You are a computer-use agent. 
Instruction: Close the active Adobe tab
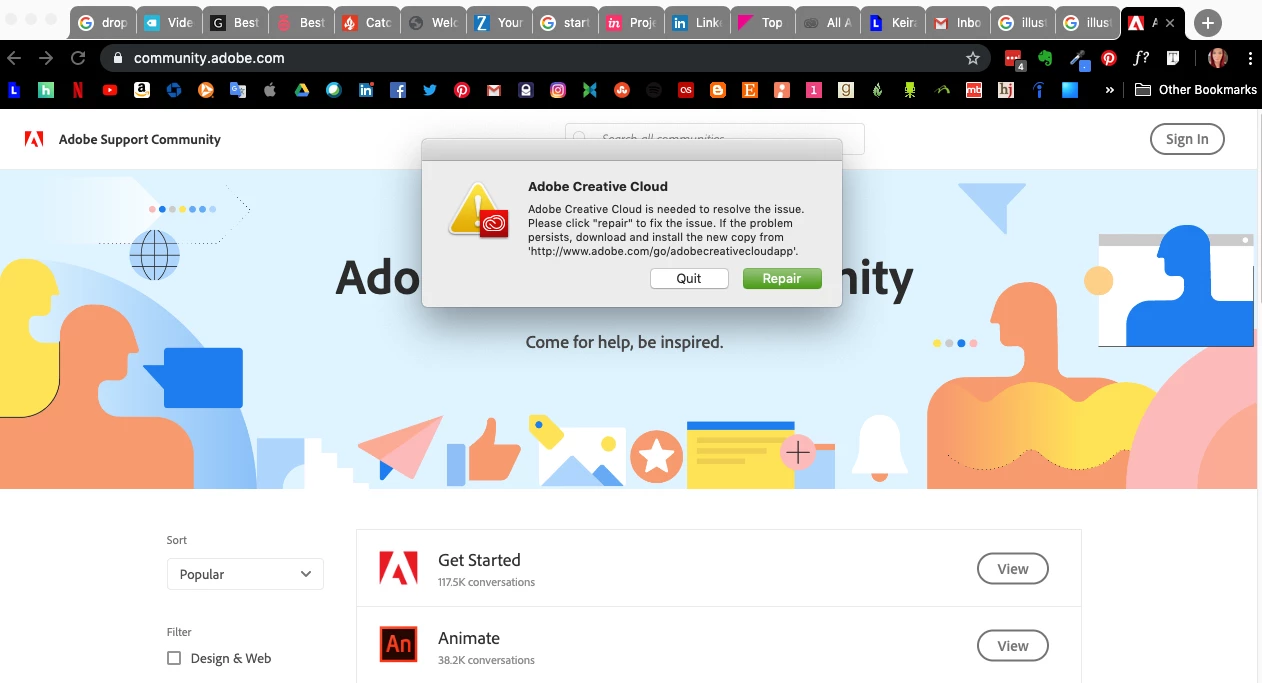point(1170,22)
